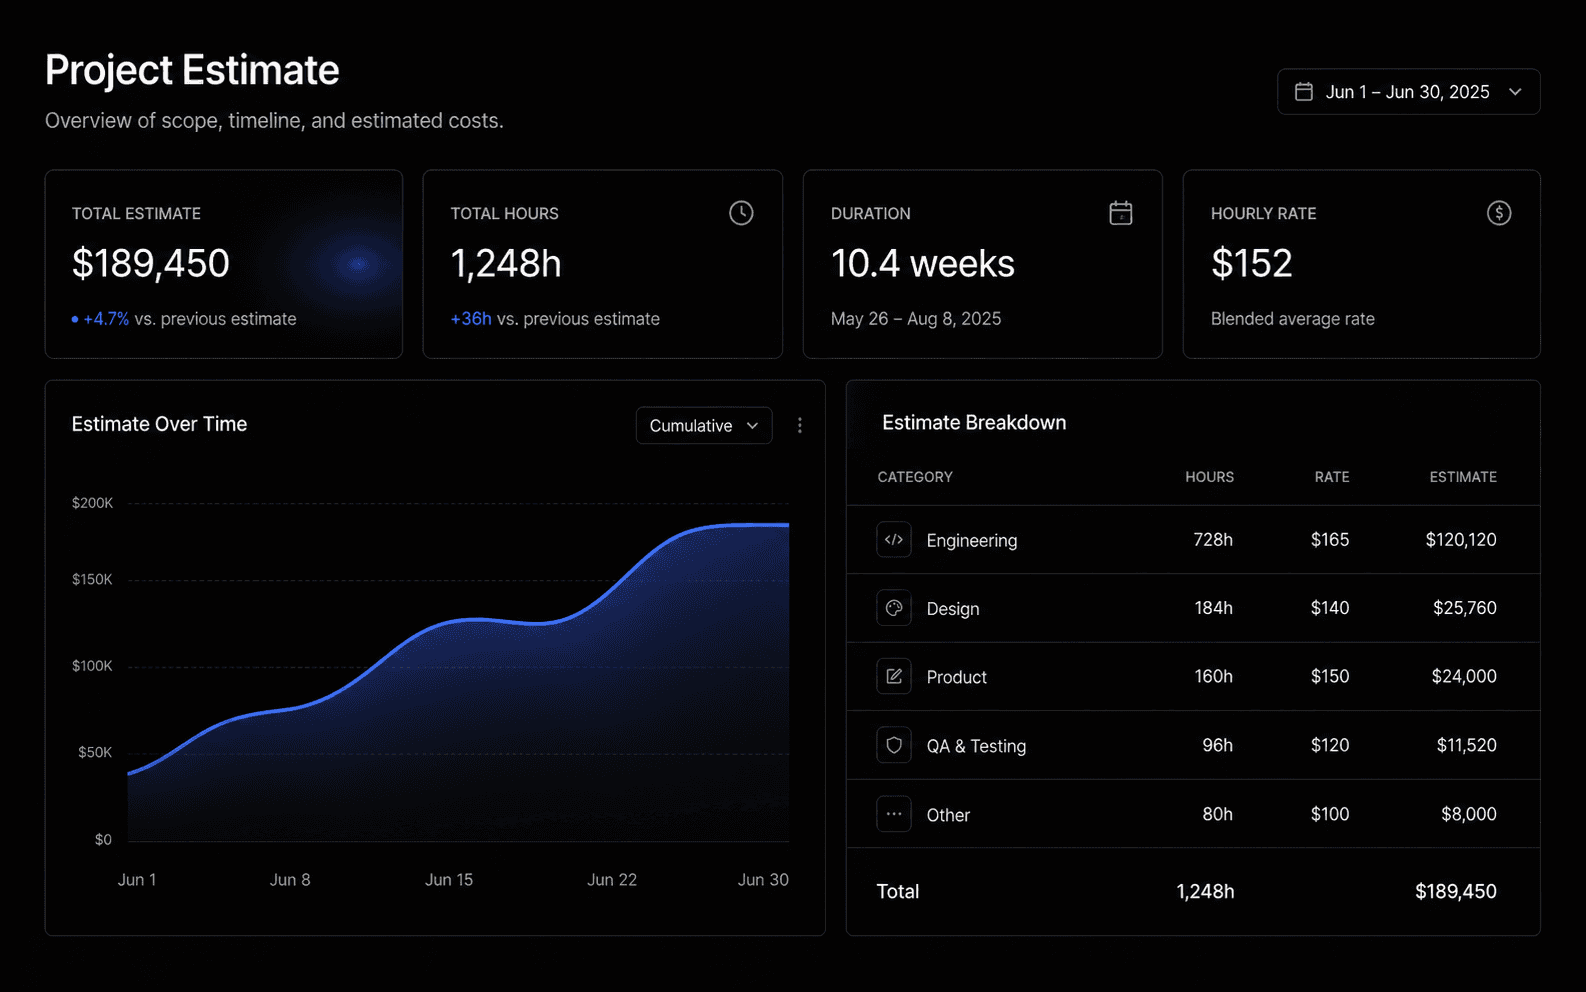This screenshot has width=1586, height=992.
Task: Select the Design row label
Action: tap(953, 609)
